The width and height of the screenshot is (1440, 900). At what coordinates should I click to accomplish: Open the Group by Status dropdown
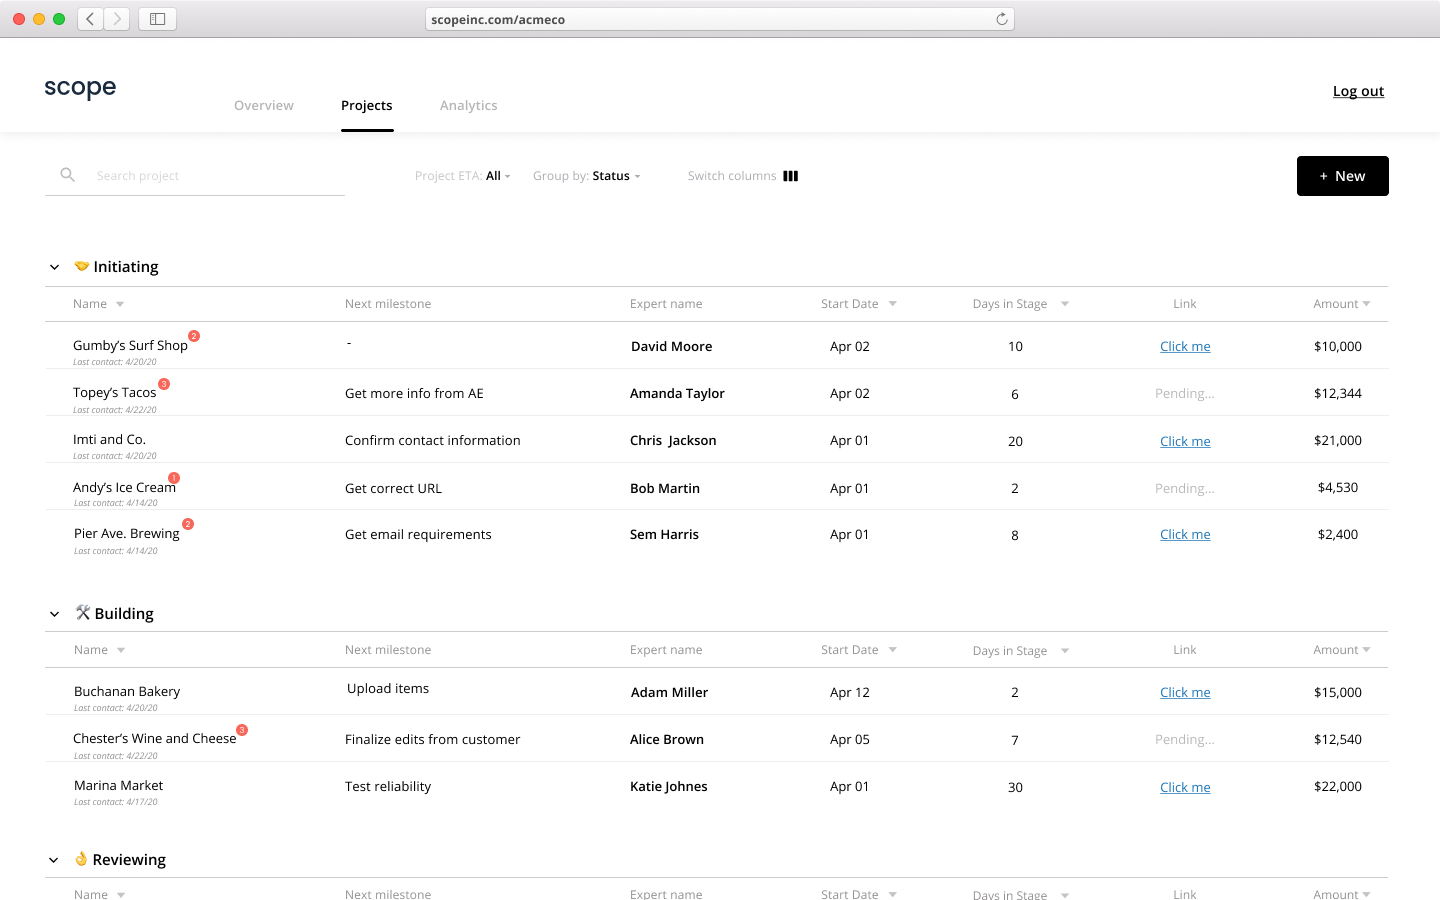coord(614,175)
